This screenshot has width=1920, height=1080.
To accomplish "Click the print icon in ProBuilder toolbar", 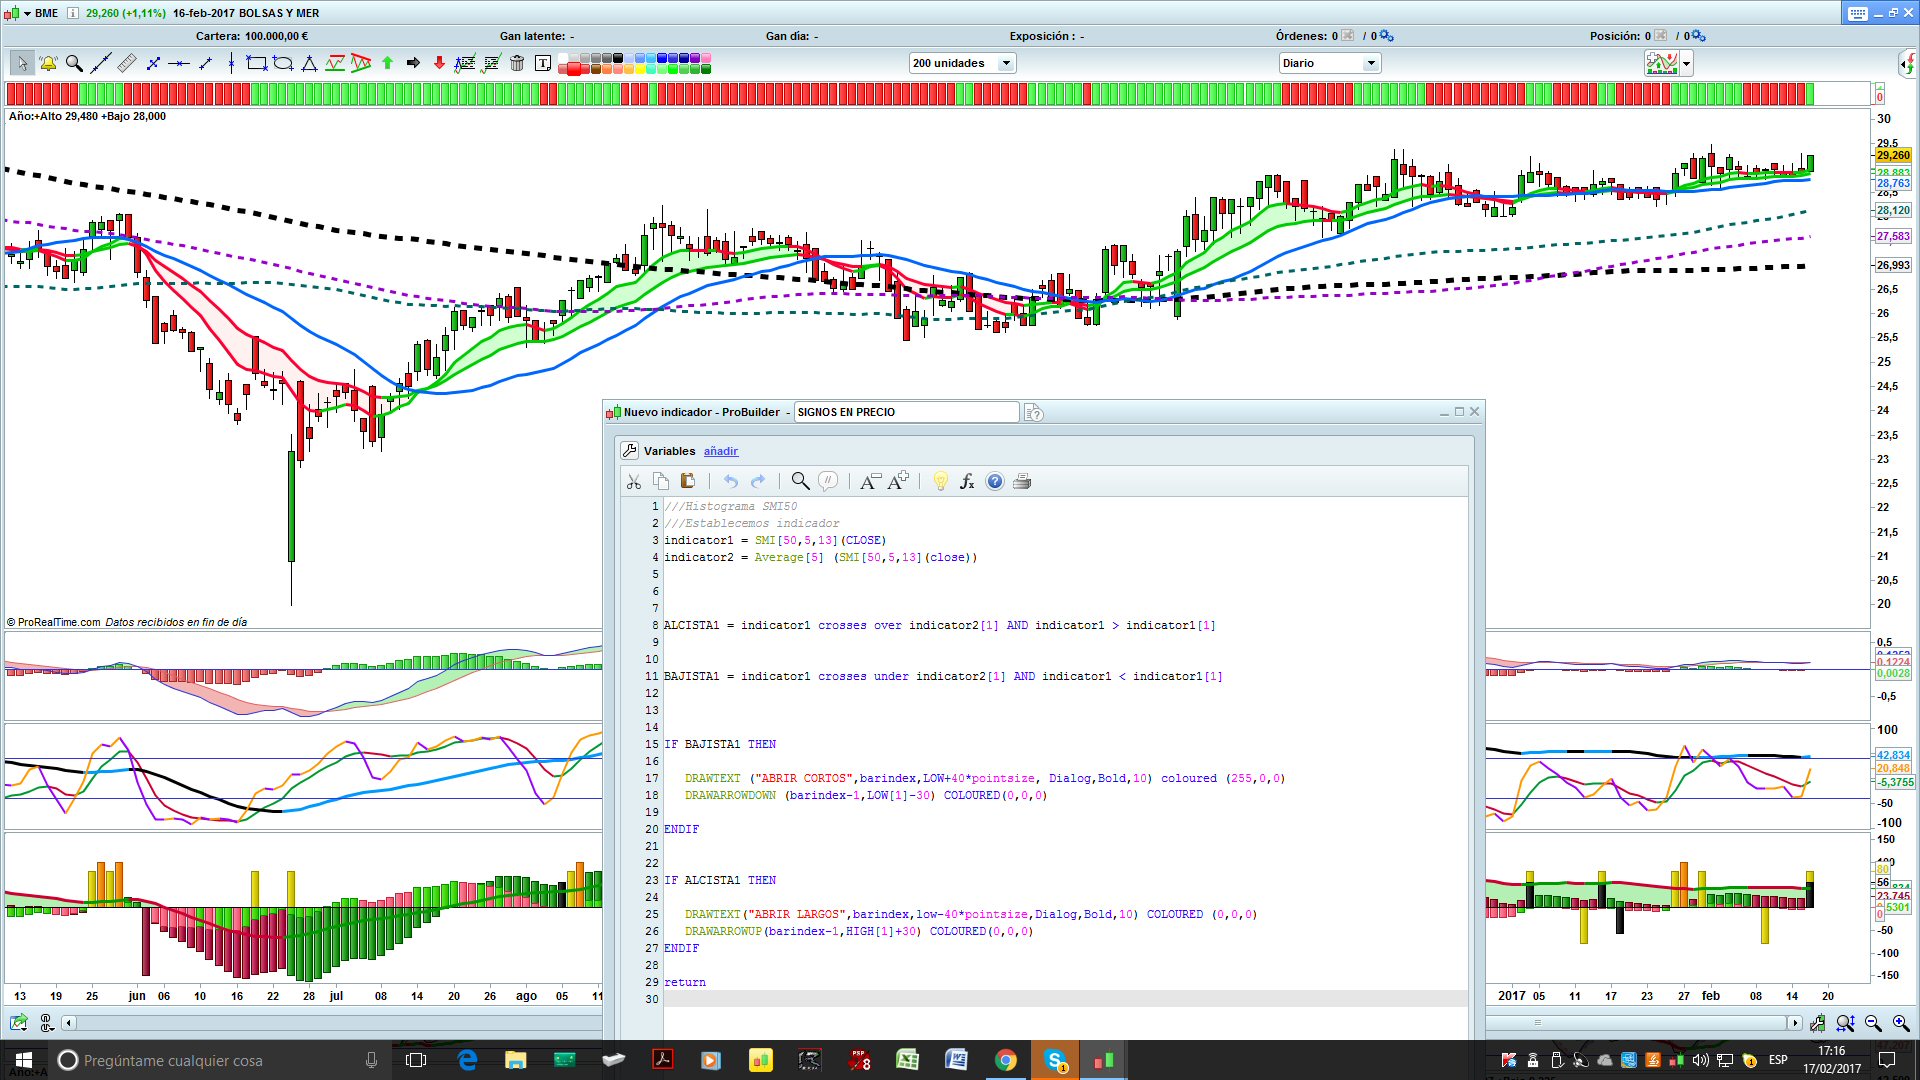I will (x=1022, y=482).
